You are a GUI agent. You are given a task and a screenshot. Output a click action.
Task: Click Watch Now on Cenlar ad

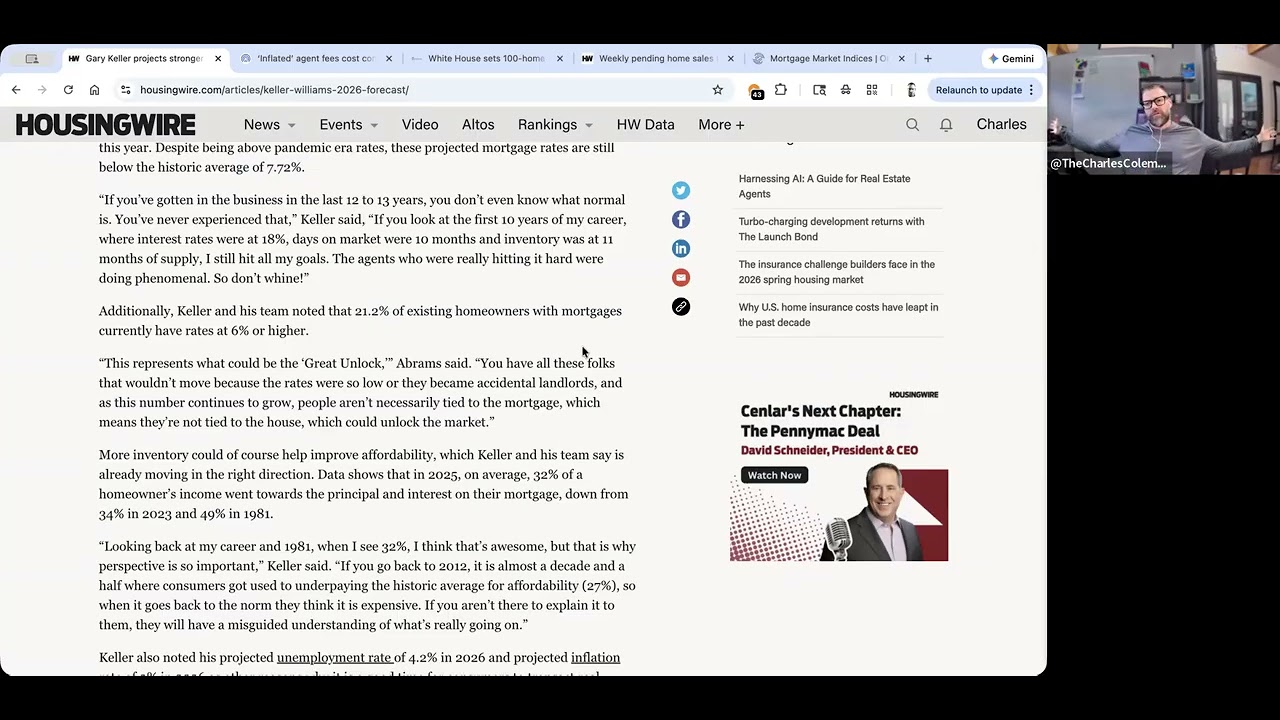(775, 475)
